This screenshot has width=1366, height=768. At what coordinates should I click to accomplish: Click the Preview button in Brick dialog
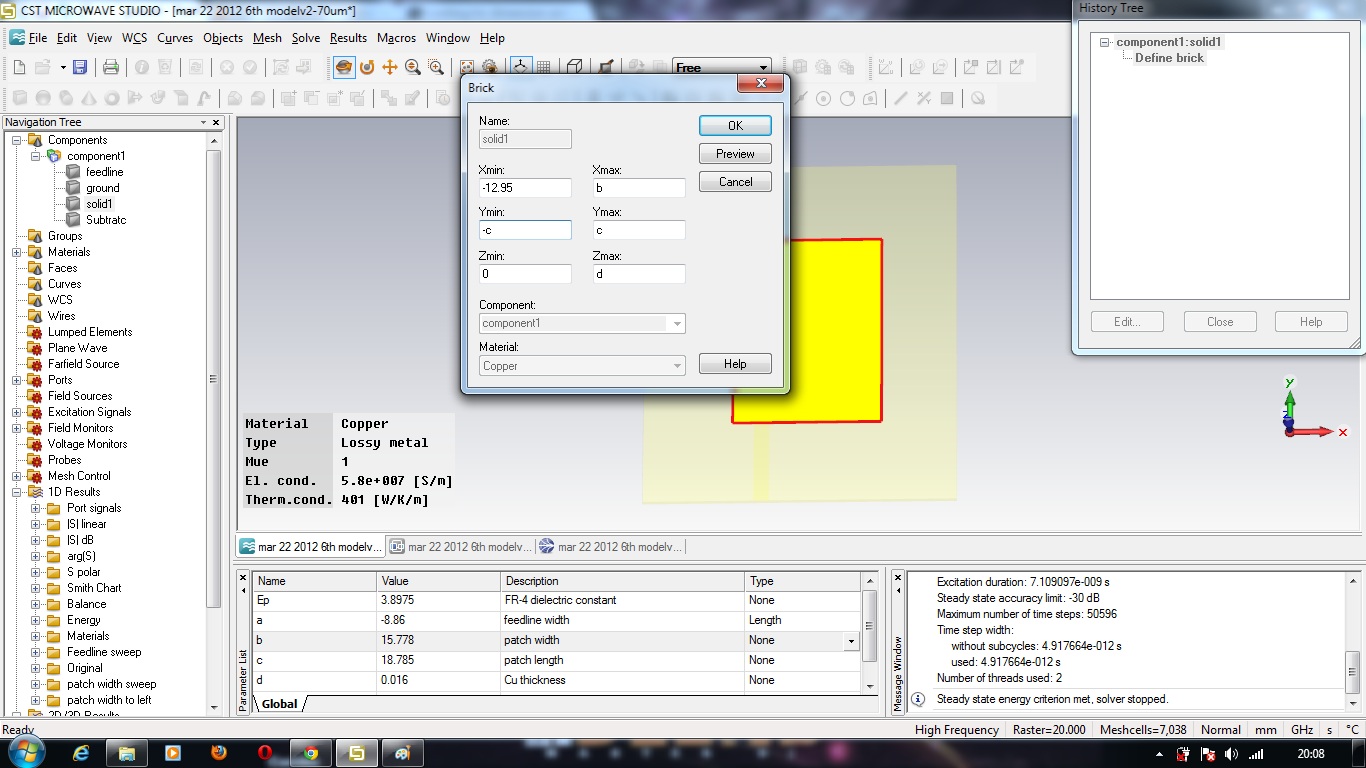(x=735, y=154)
